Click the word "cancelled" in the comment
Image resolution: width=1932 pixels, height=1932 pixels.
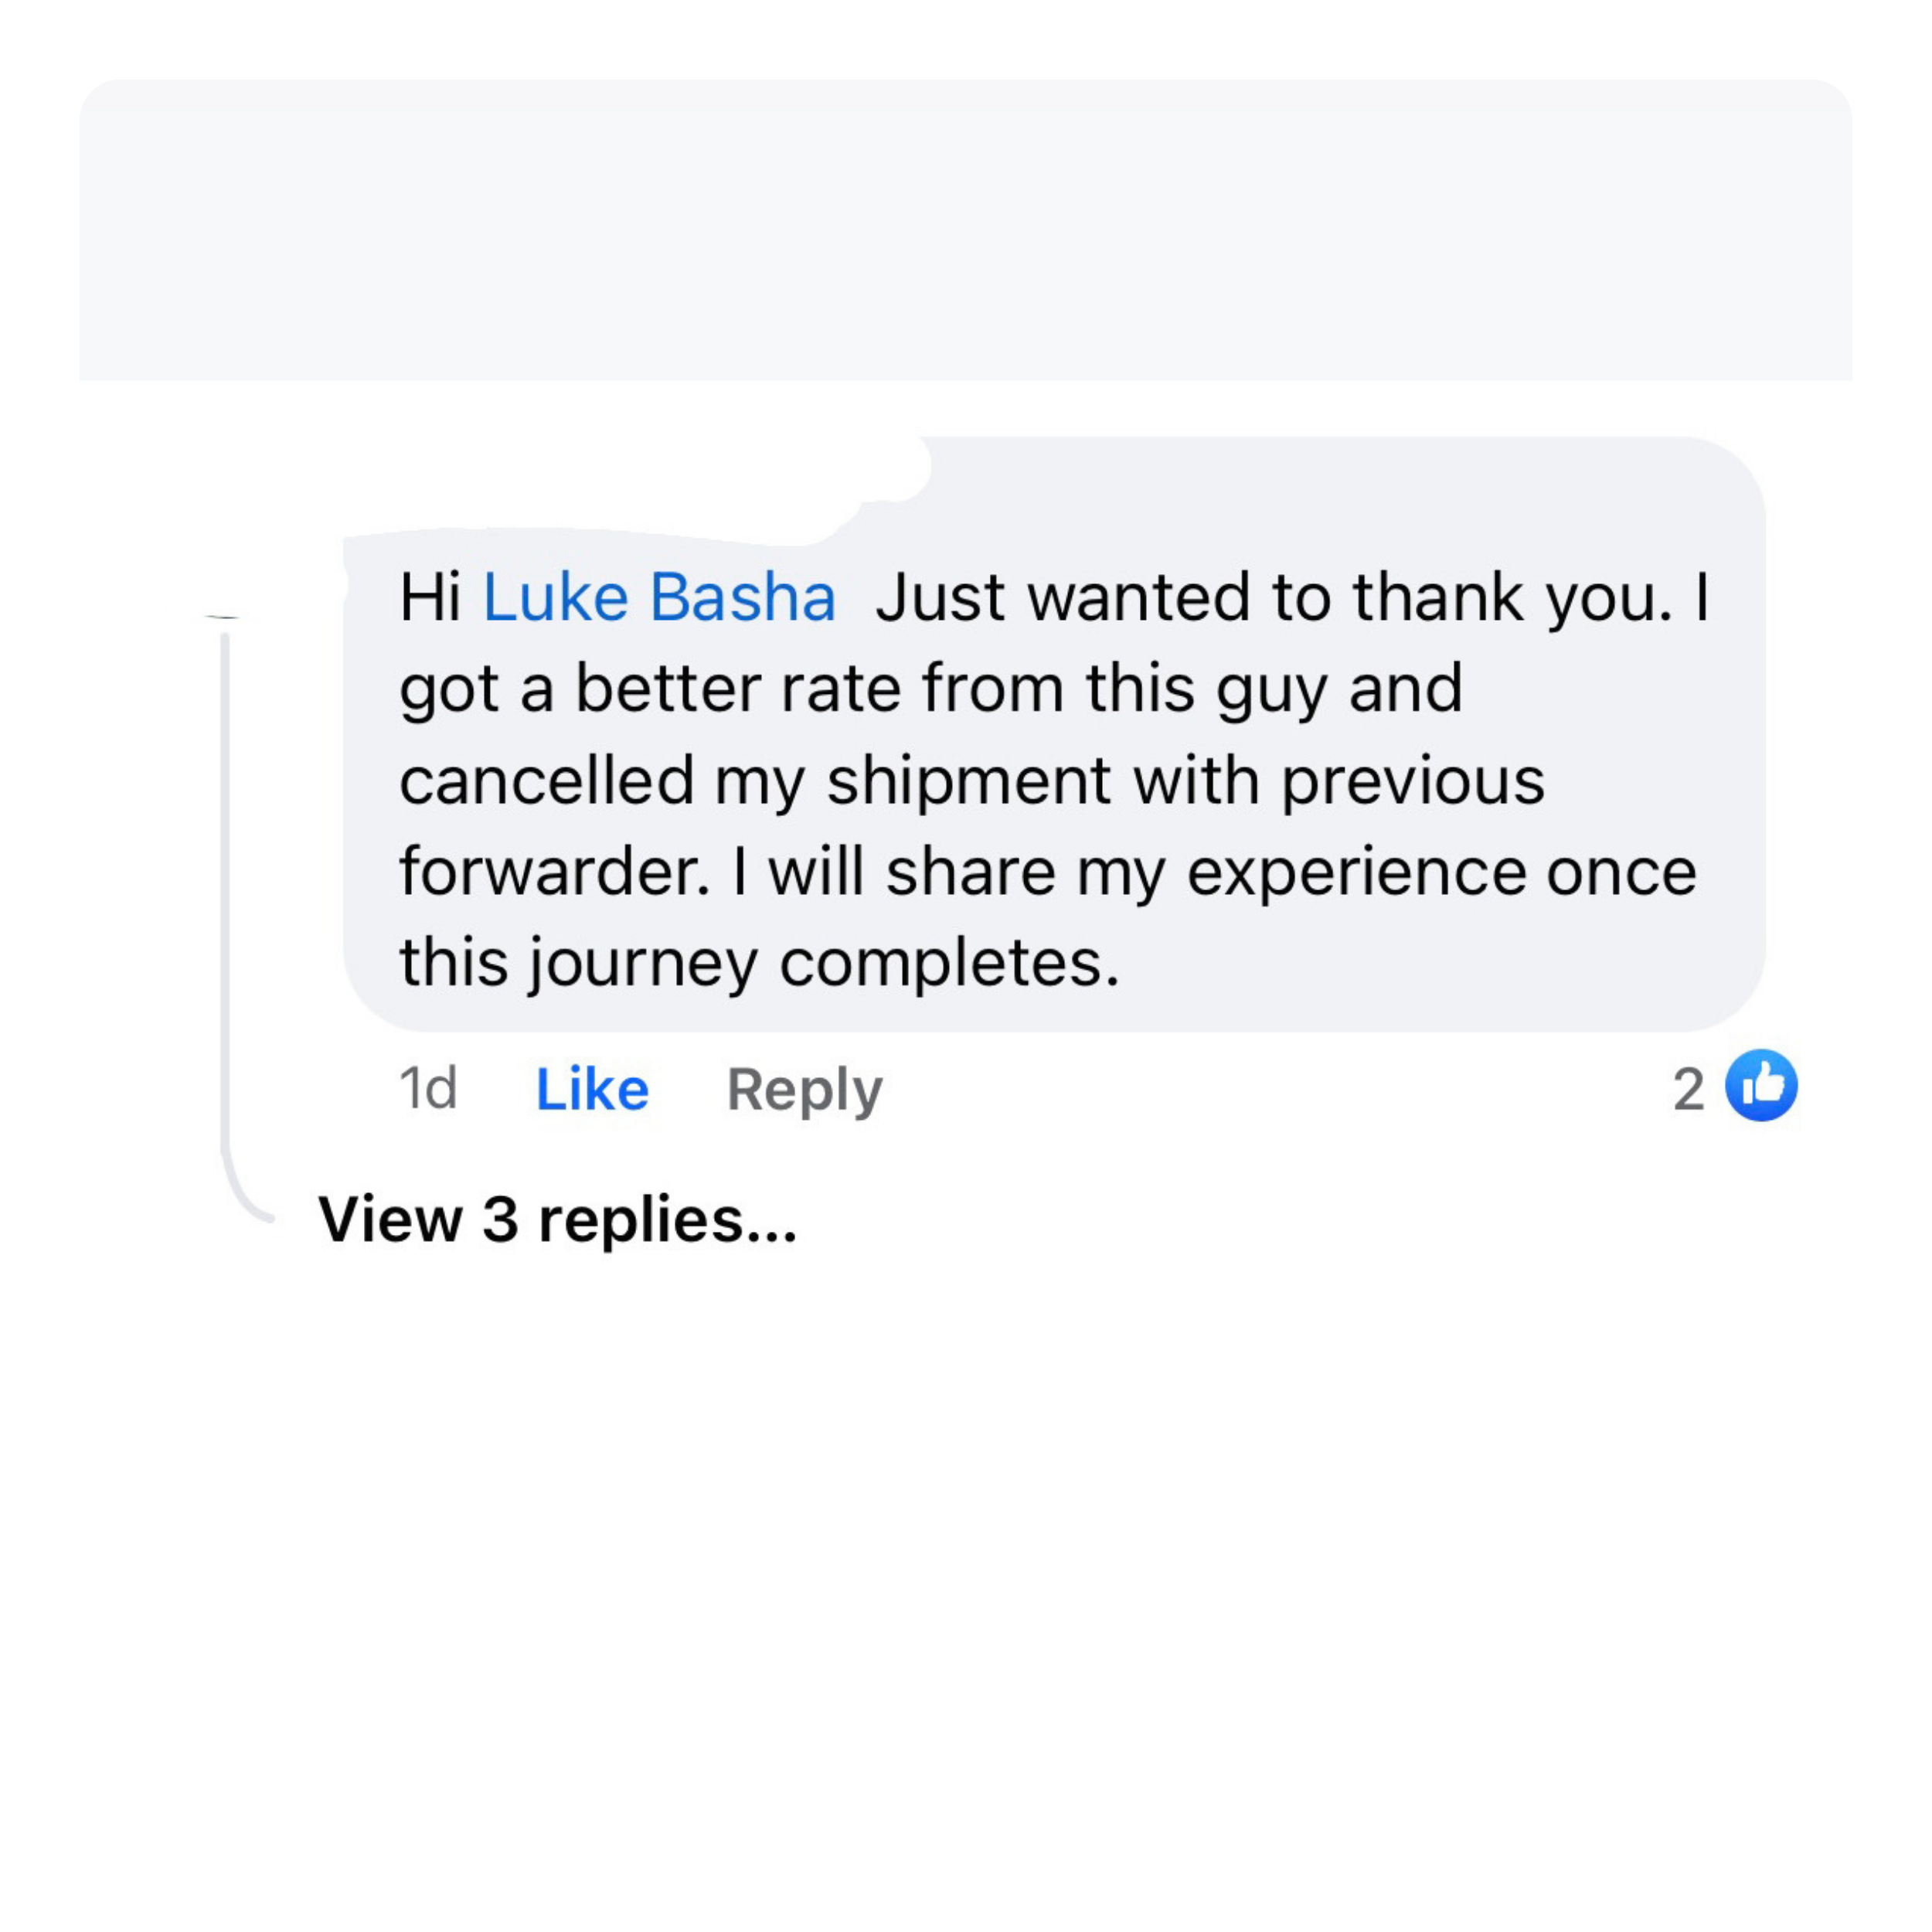[x=546, y=781]
